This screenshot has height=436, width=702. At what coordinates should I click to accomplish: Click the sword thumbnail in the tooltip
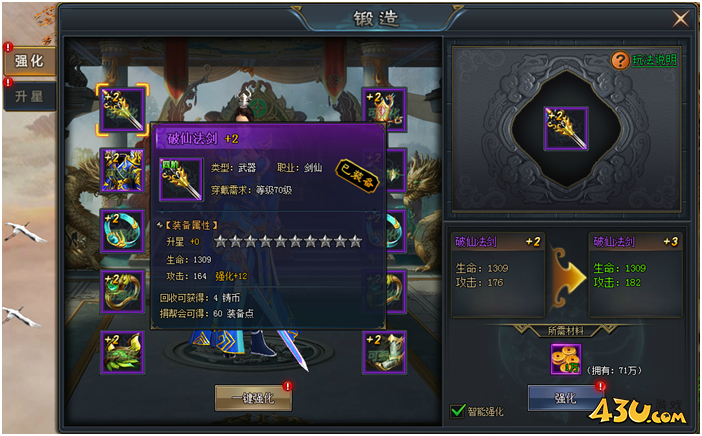[x=181, y=180]
